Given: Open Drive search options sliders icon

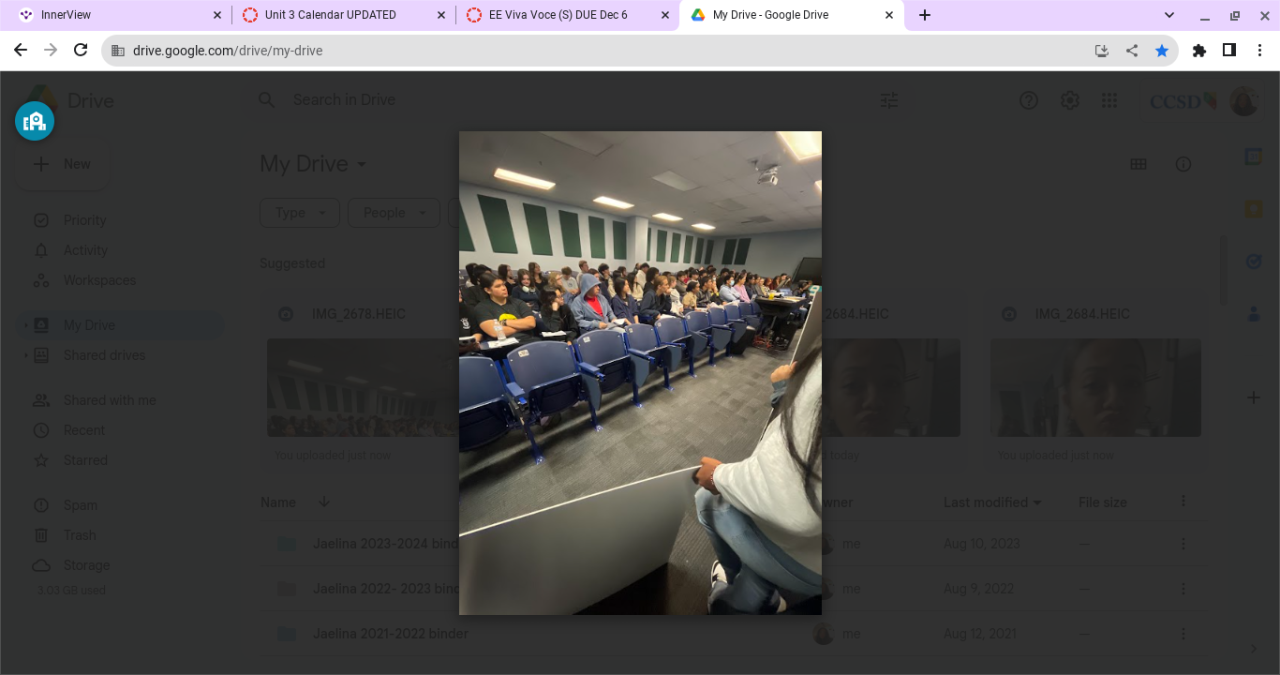Looking at the screenshot, I should 889,100.
